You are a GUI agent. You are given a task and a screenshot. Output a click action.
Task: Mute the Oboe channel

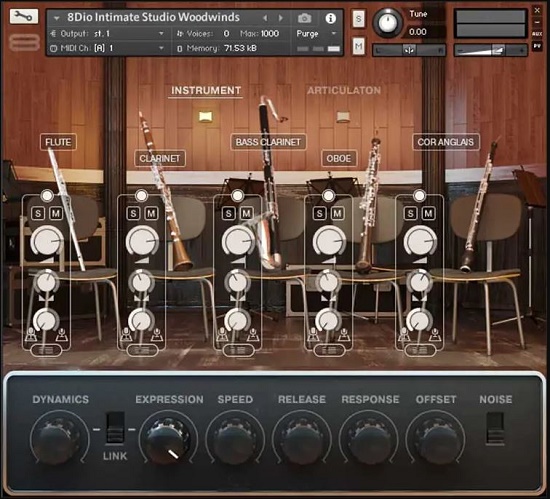(337, 213)
